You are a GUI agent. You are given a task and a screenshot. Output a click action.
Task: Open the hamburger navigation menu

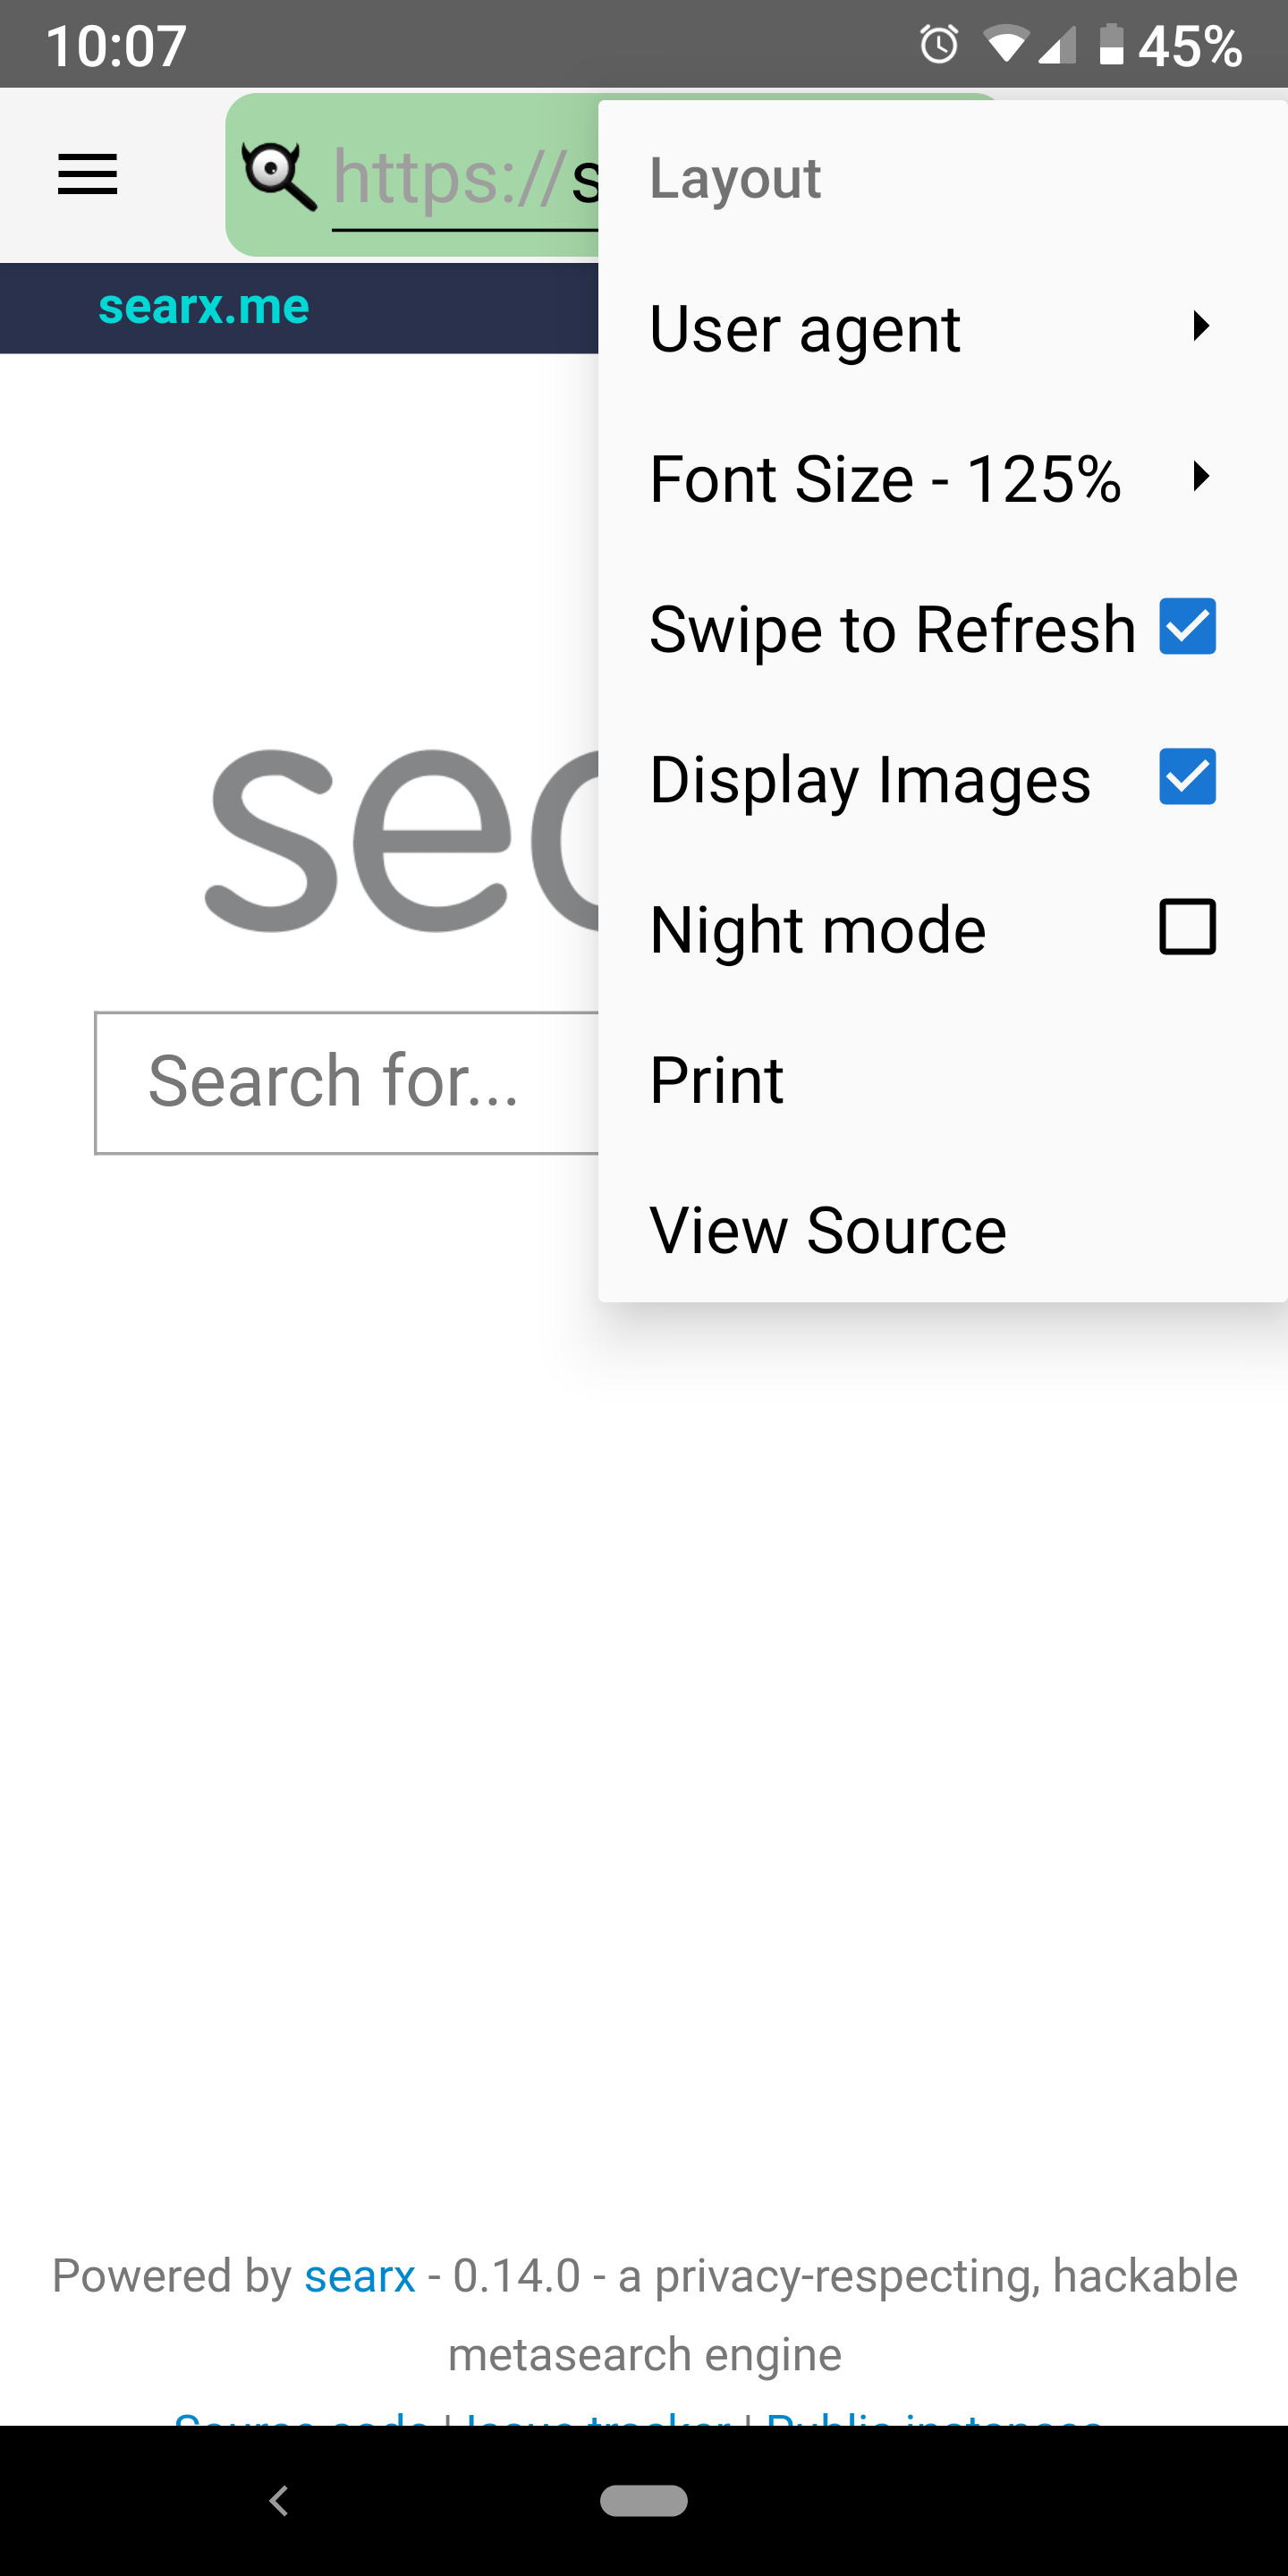(88, 175)
